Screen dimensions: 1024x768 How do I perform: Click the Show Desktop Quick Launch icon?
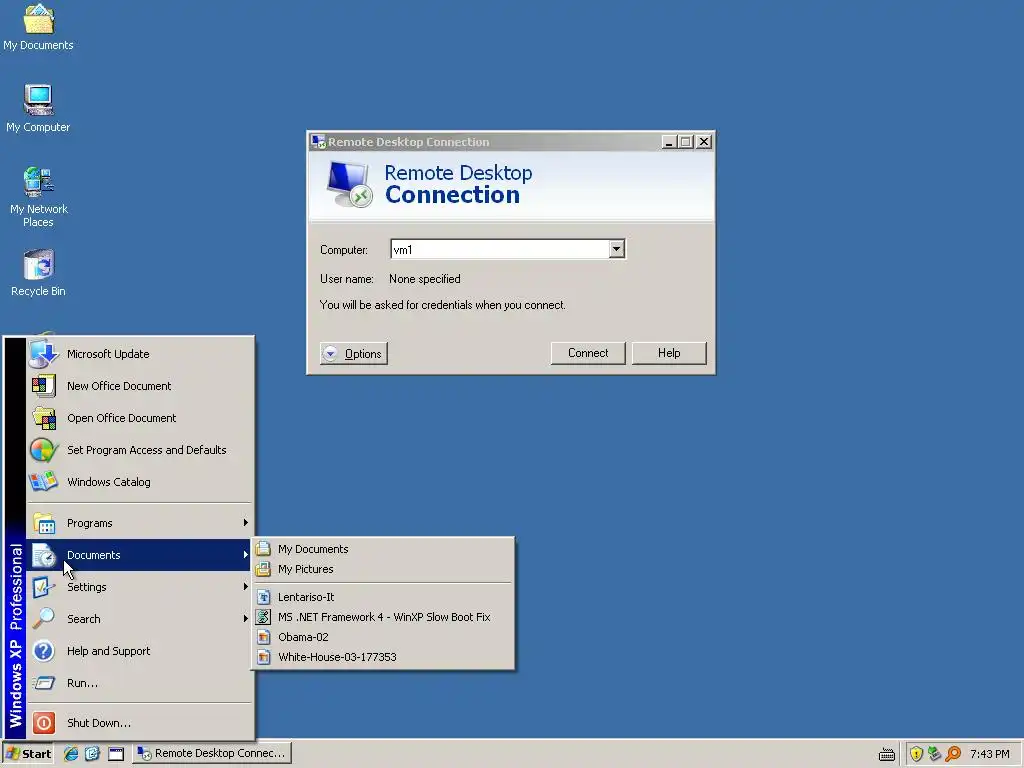(x=116, y=754)
